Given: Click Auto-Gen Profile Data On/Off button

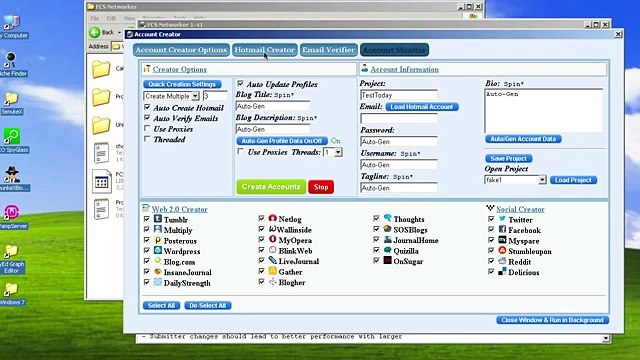Looking at the screenshot, I should pyautogui.click(x=282, y=141).
